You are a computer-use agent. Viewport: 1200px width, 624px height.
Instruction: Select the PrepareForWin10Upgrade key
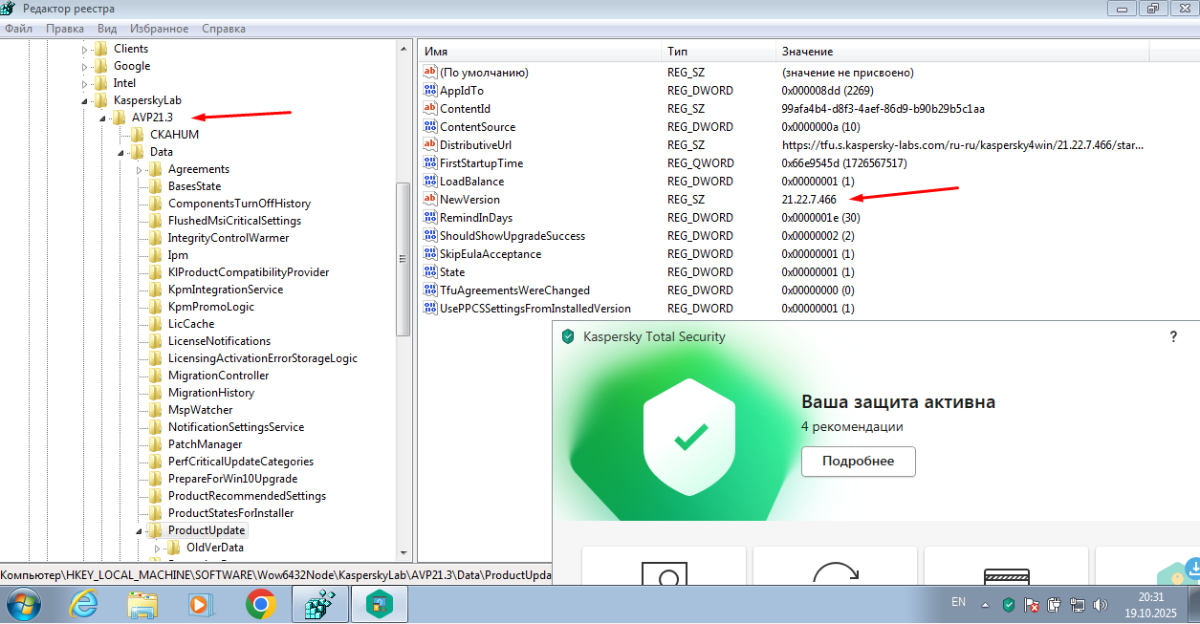pos(232,479)
